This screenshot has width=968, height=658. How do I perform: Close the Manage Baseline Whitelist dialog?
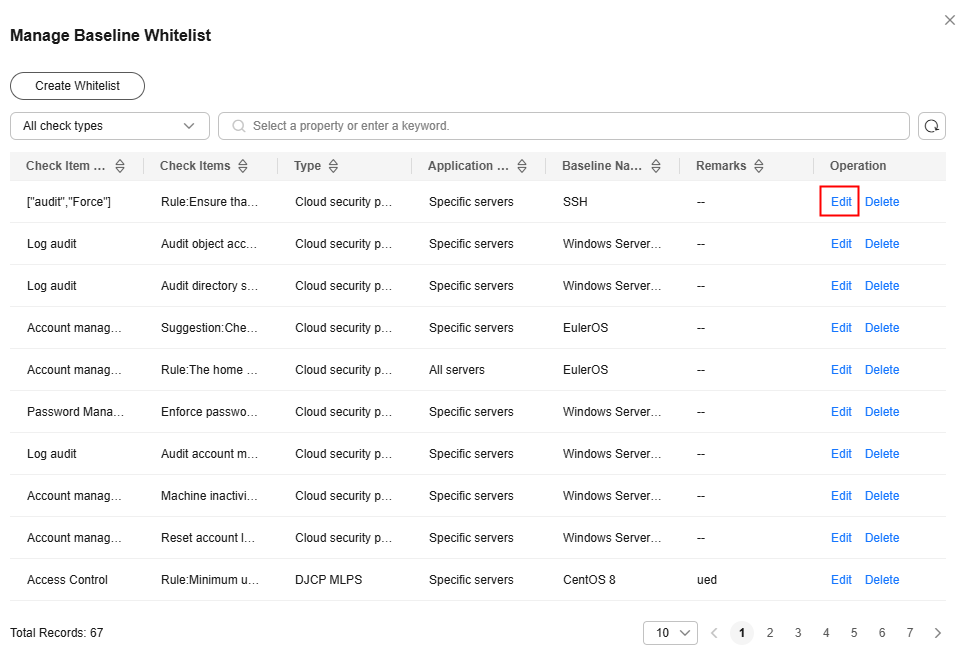point(949,20)
